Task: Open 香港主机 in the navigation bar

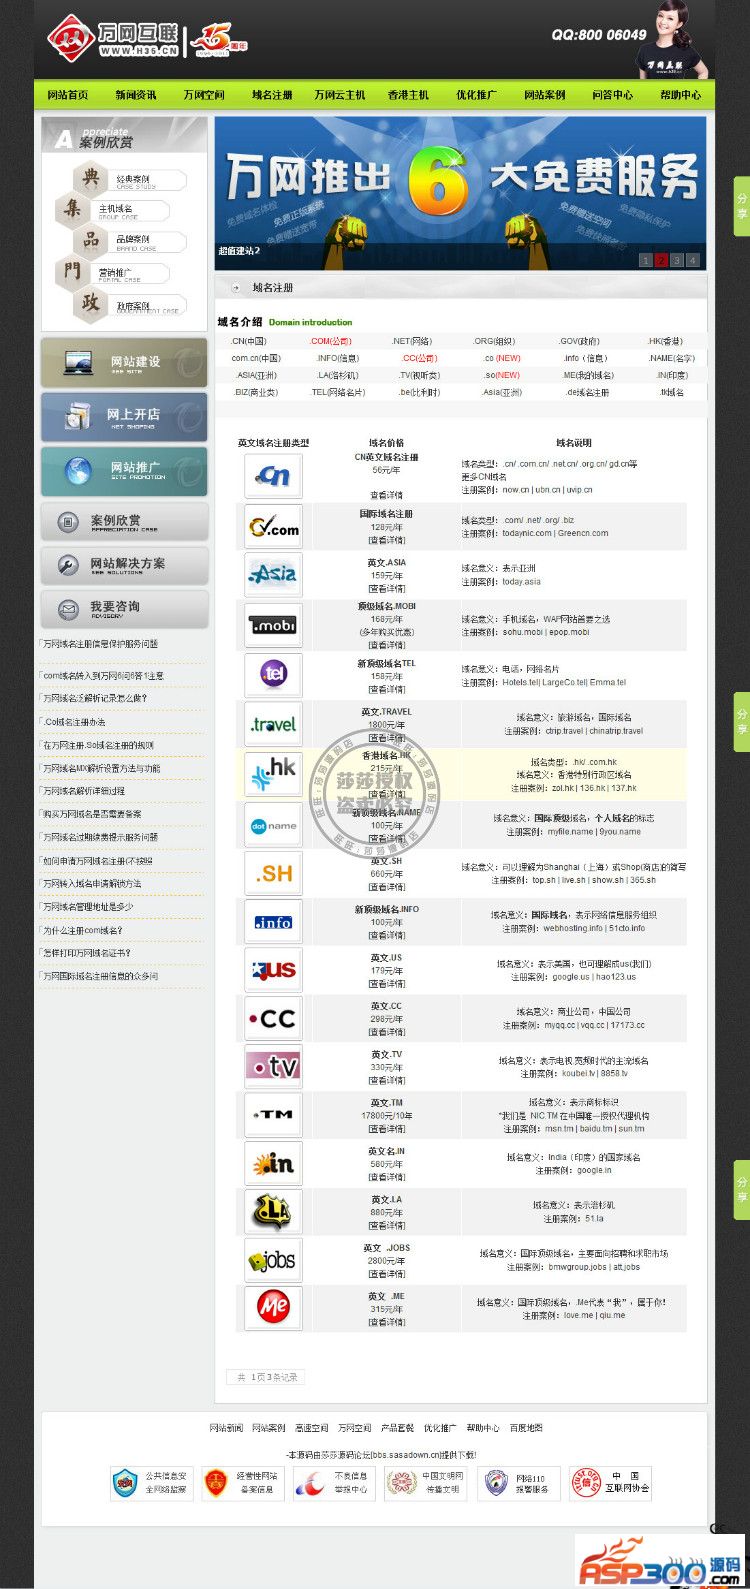Action: 408,95
